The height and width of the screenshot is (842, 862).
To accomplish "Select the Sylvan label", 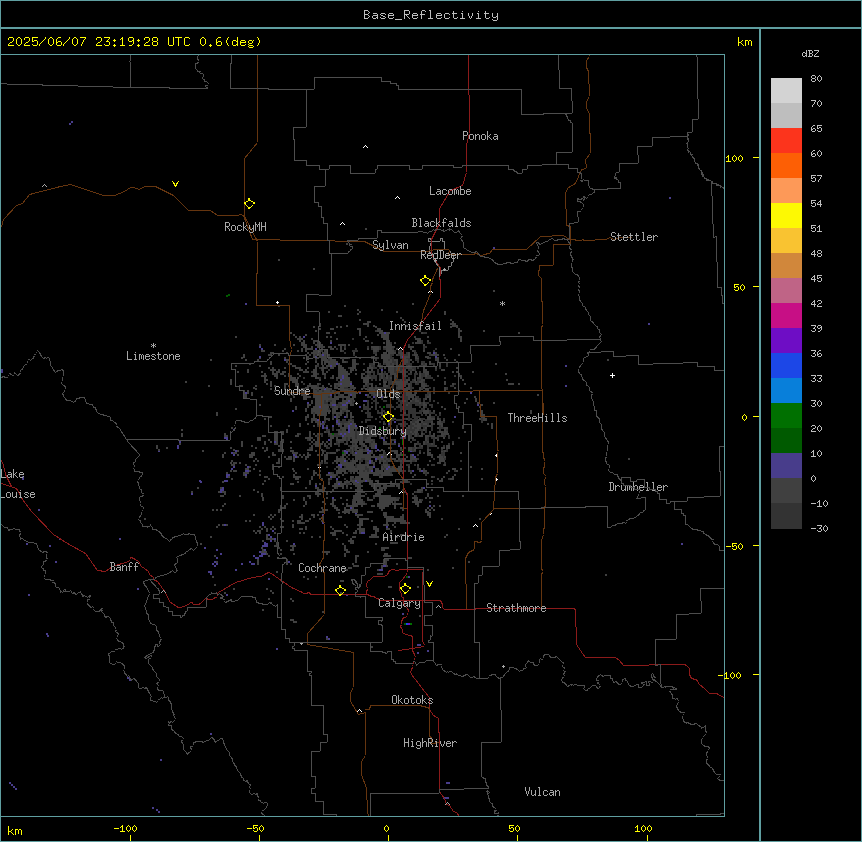I will (x=390, y=245).
